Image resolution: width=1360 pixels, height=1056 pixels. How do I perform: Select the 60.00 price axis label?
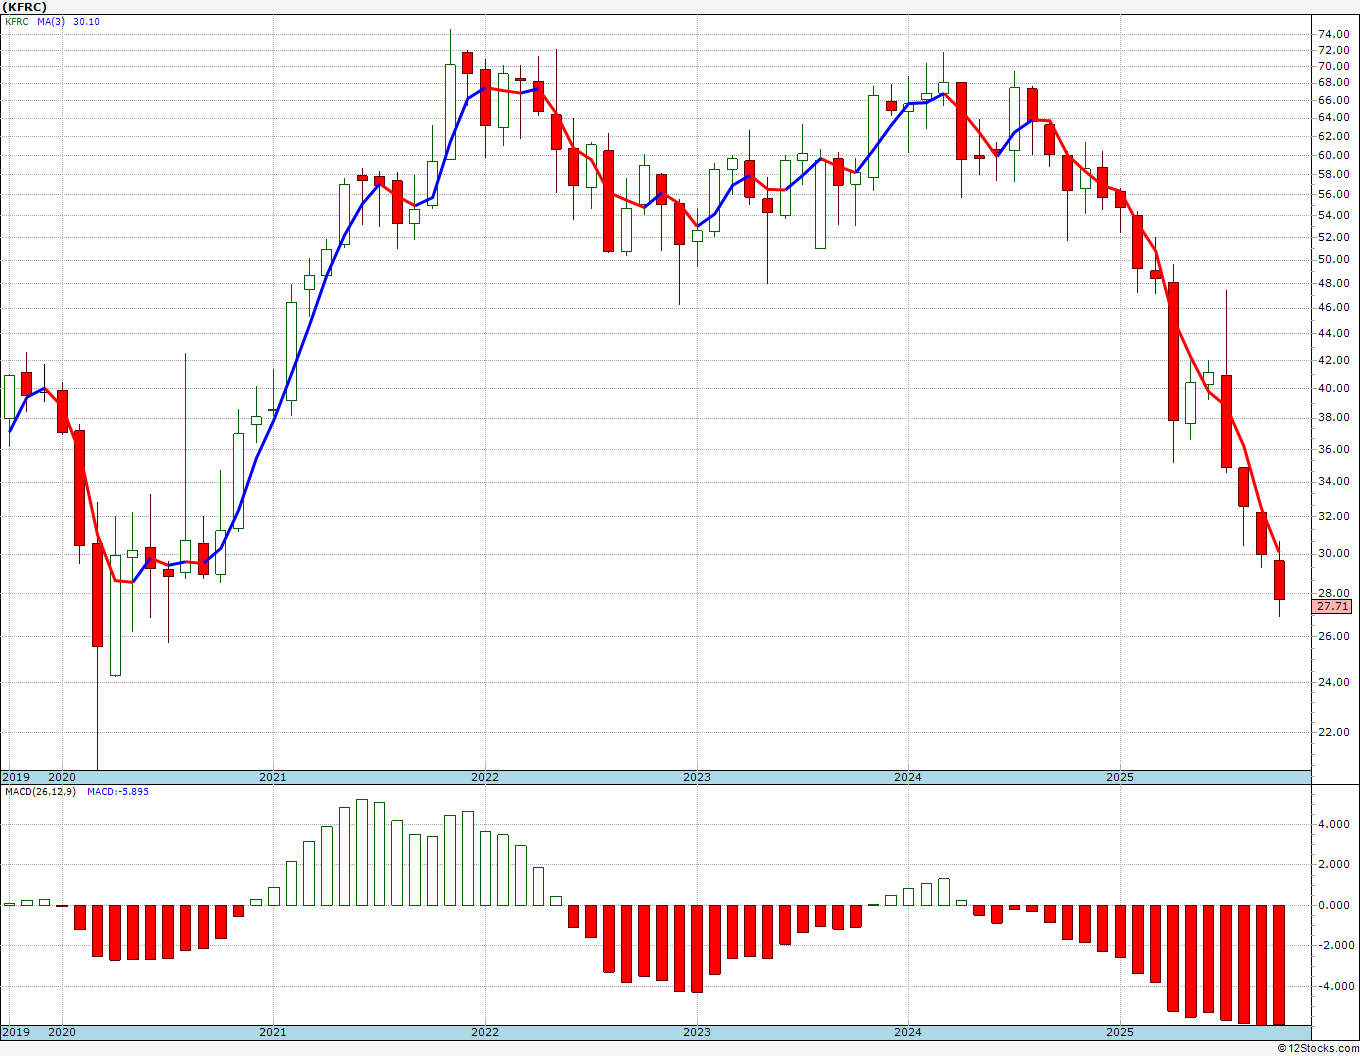(x=1334, y=155)
